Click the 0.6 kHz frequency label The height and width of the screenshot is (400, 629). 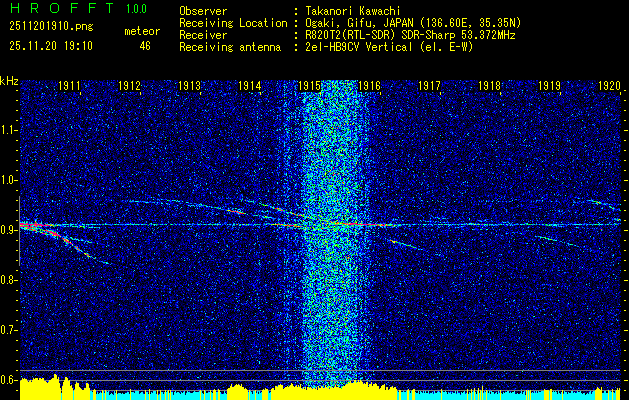pyautogui.click(x=7, y=380)
